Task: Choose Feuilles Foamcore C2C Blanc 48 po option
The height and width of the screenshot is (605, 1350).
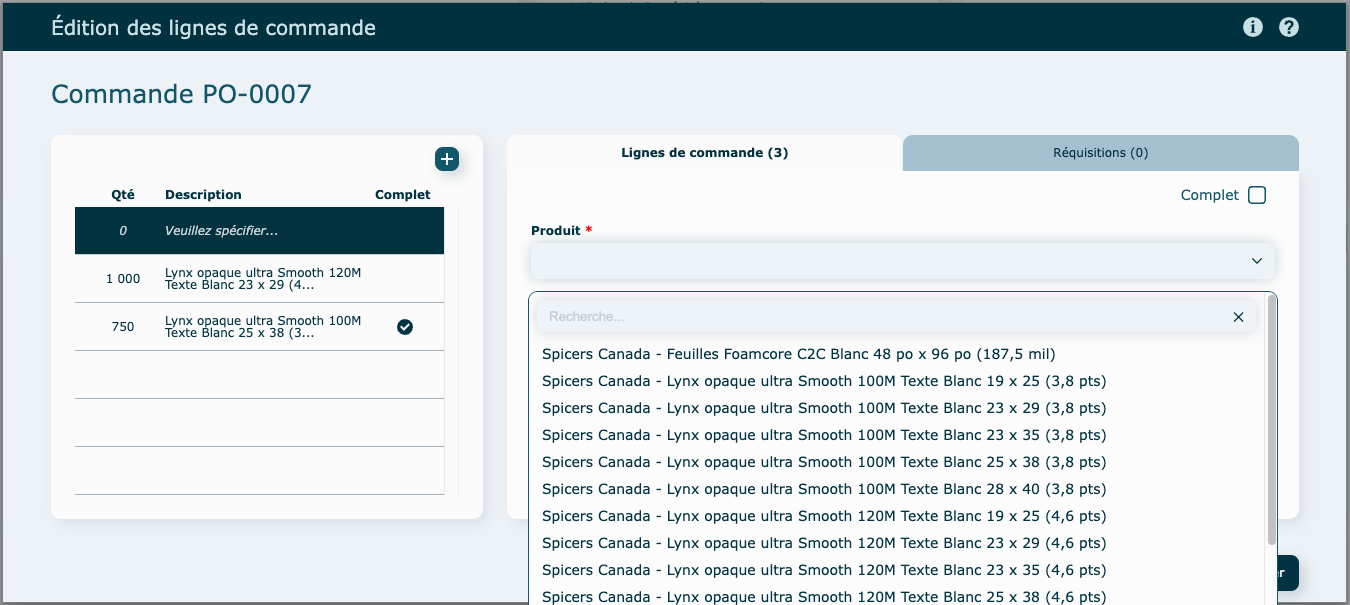Action: coord(798,354)
